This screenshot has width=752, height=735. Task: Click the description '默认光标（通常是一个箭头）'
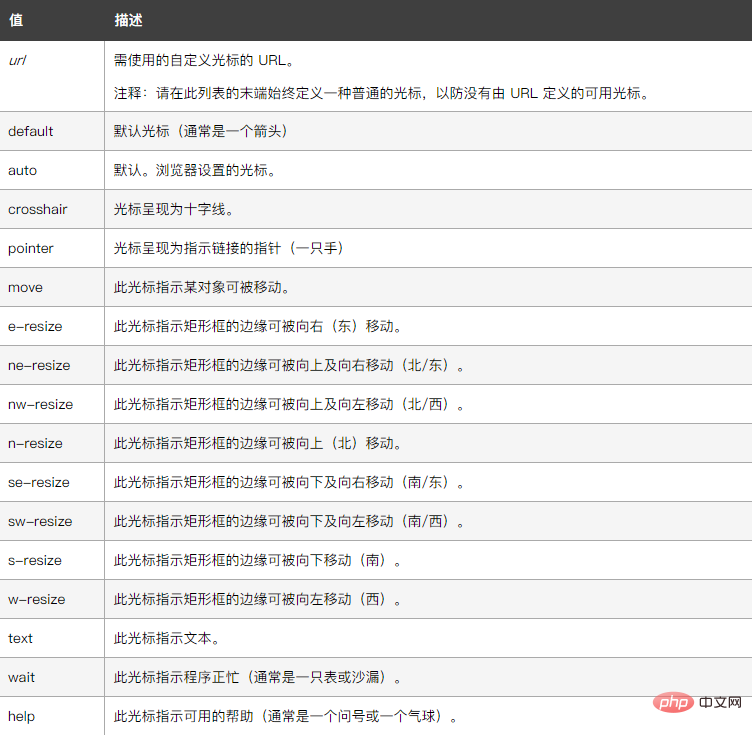[201, 131]
